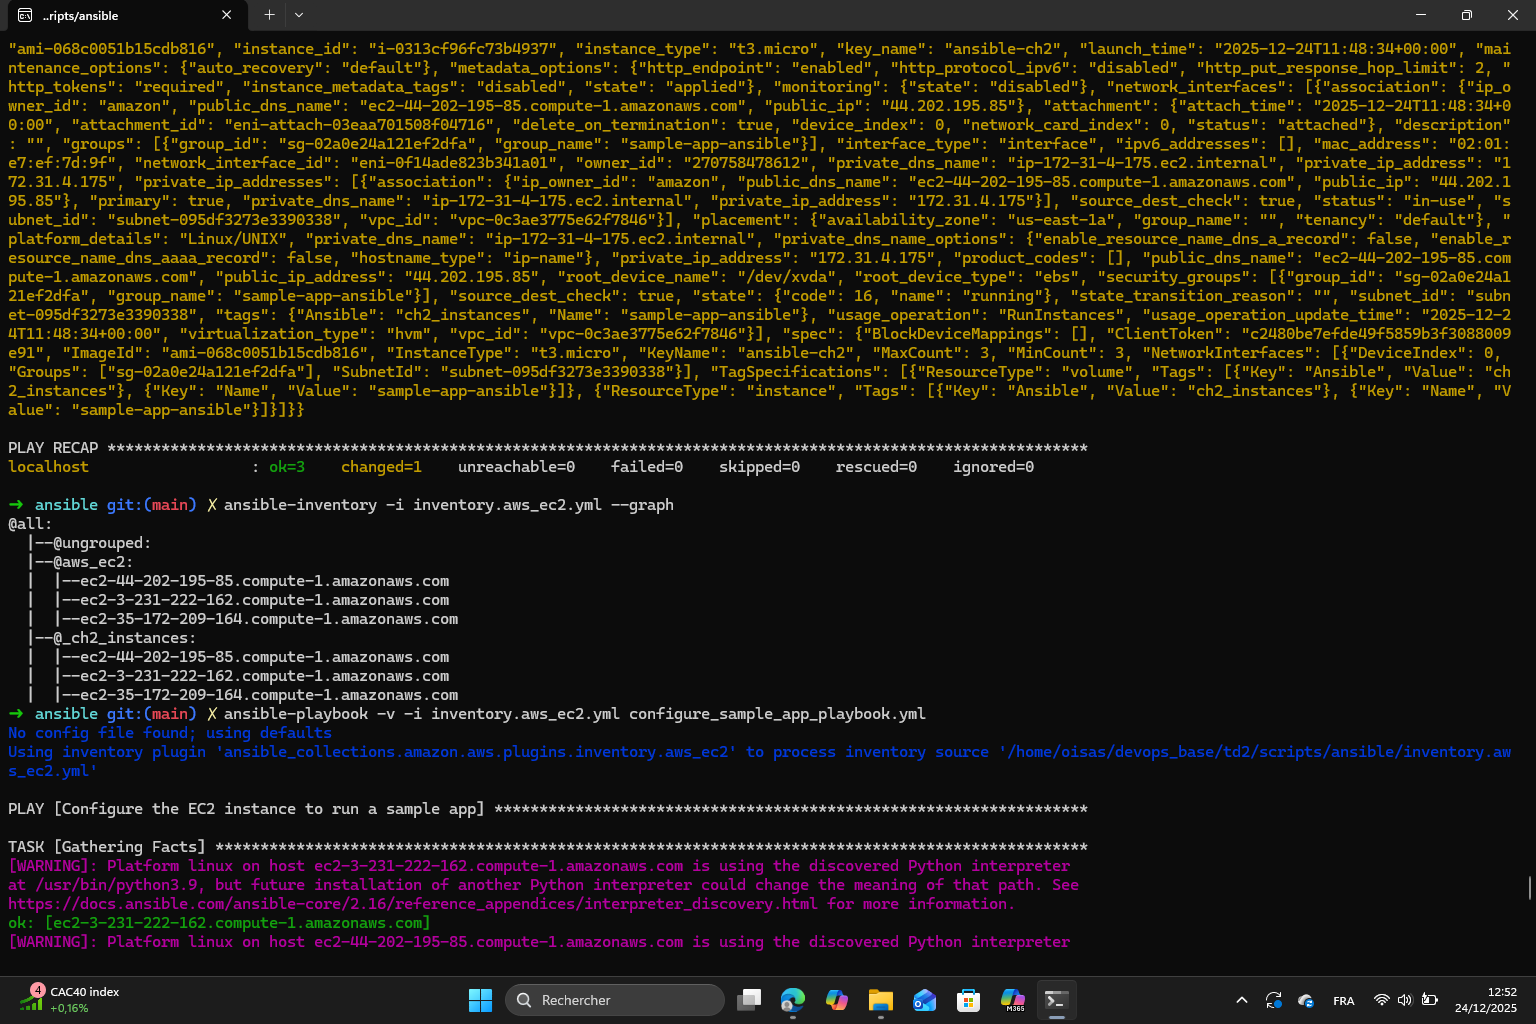
Task: Show hidden system tray icons
Action: click(1242, 1000)
